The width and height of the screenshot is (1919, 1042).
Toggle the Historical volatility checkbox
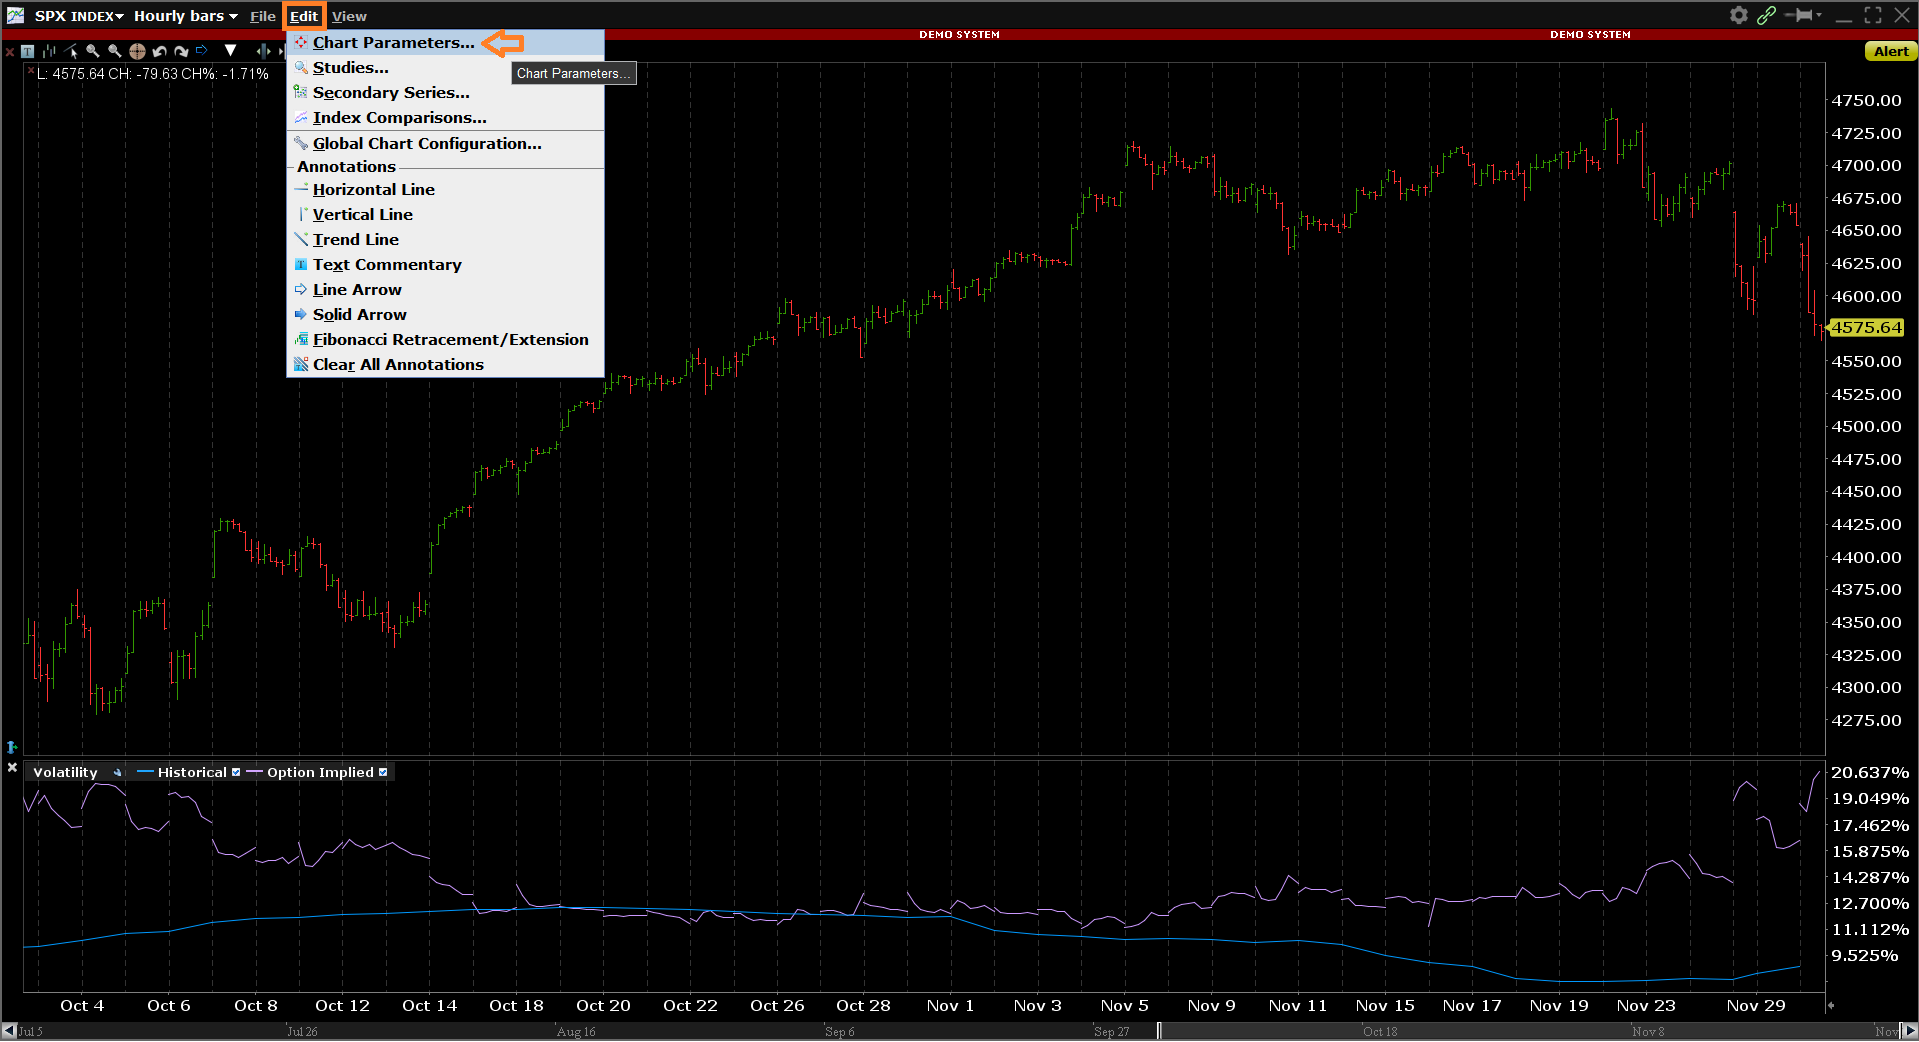tap(236, 772)
